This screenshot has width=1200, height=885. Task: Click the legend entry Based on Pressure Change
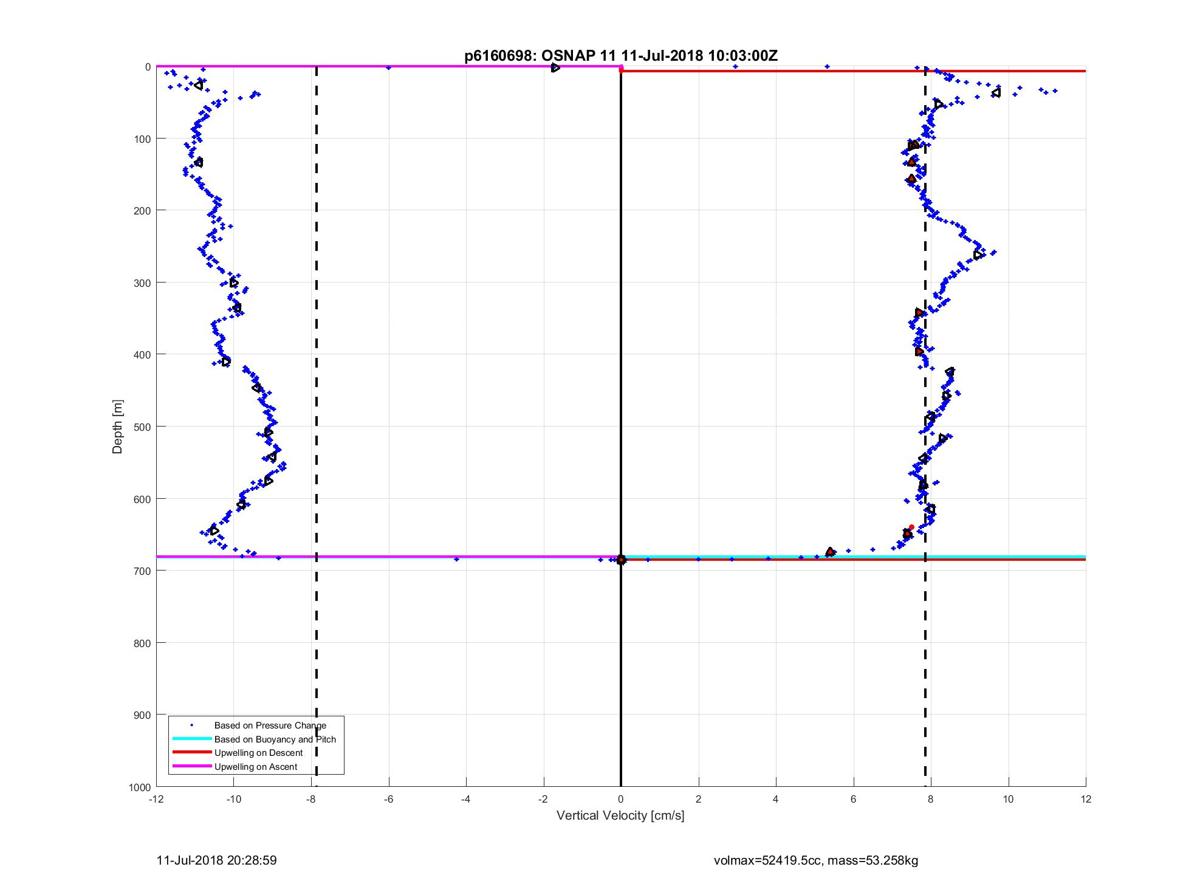click(x=270, y=725)
